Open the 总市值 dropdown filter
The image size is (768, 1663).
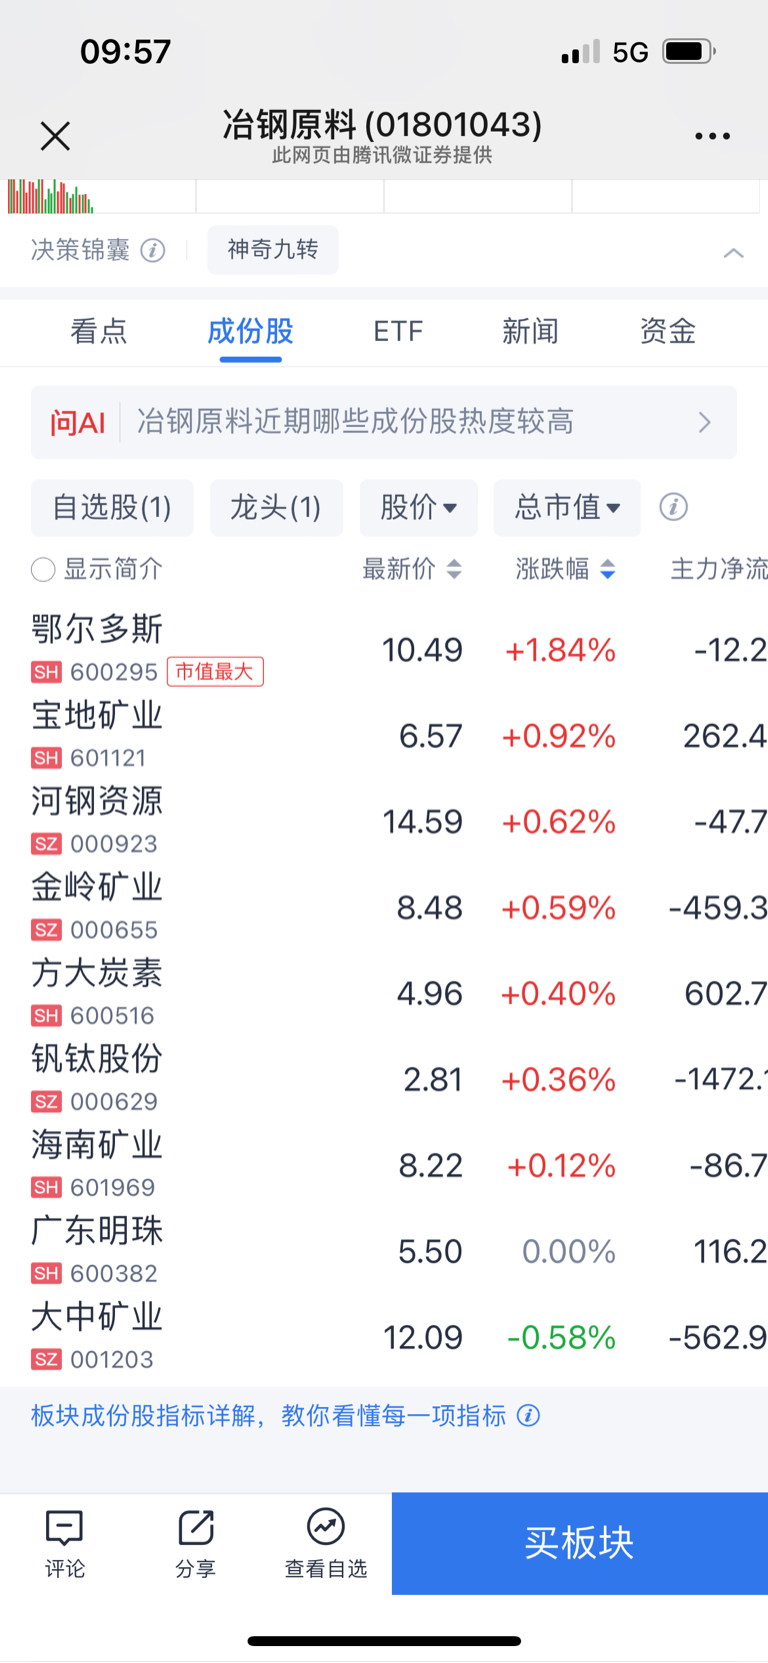click(567, 508)
